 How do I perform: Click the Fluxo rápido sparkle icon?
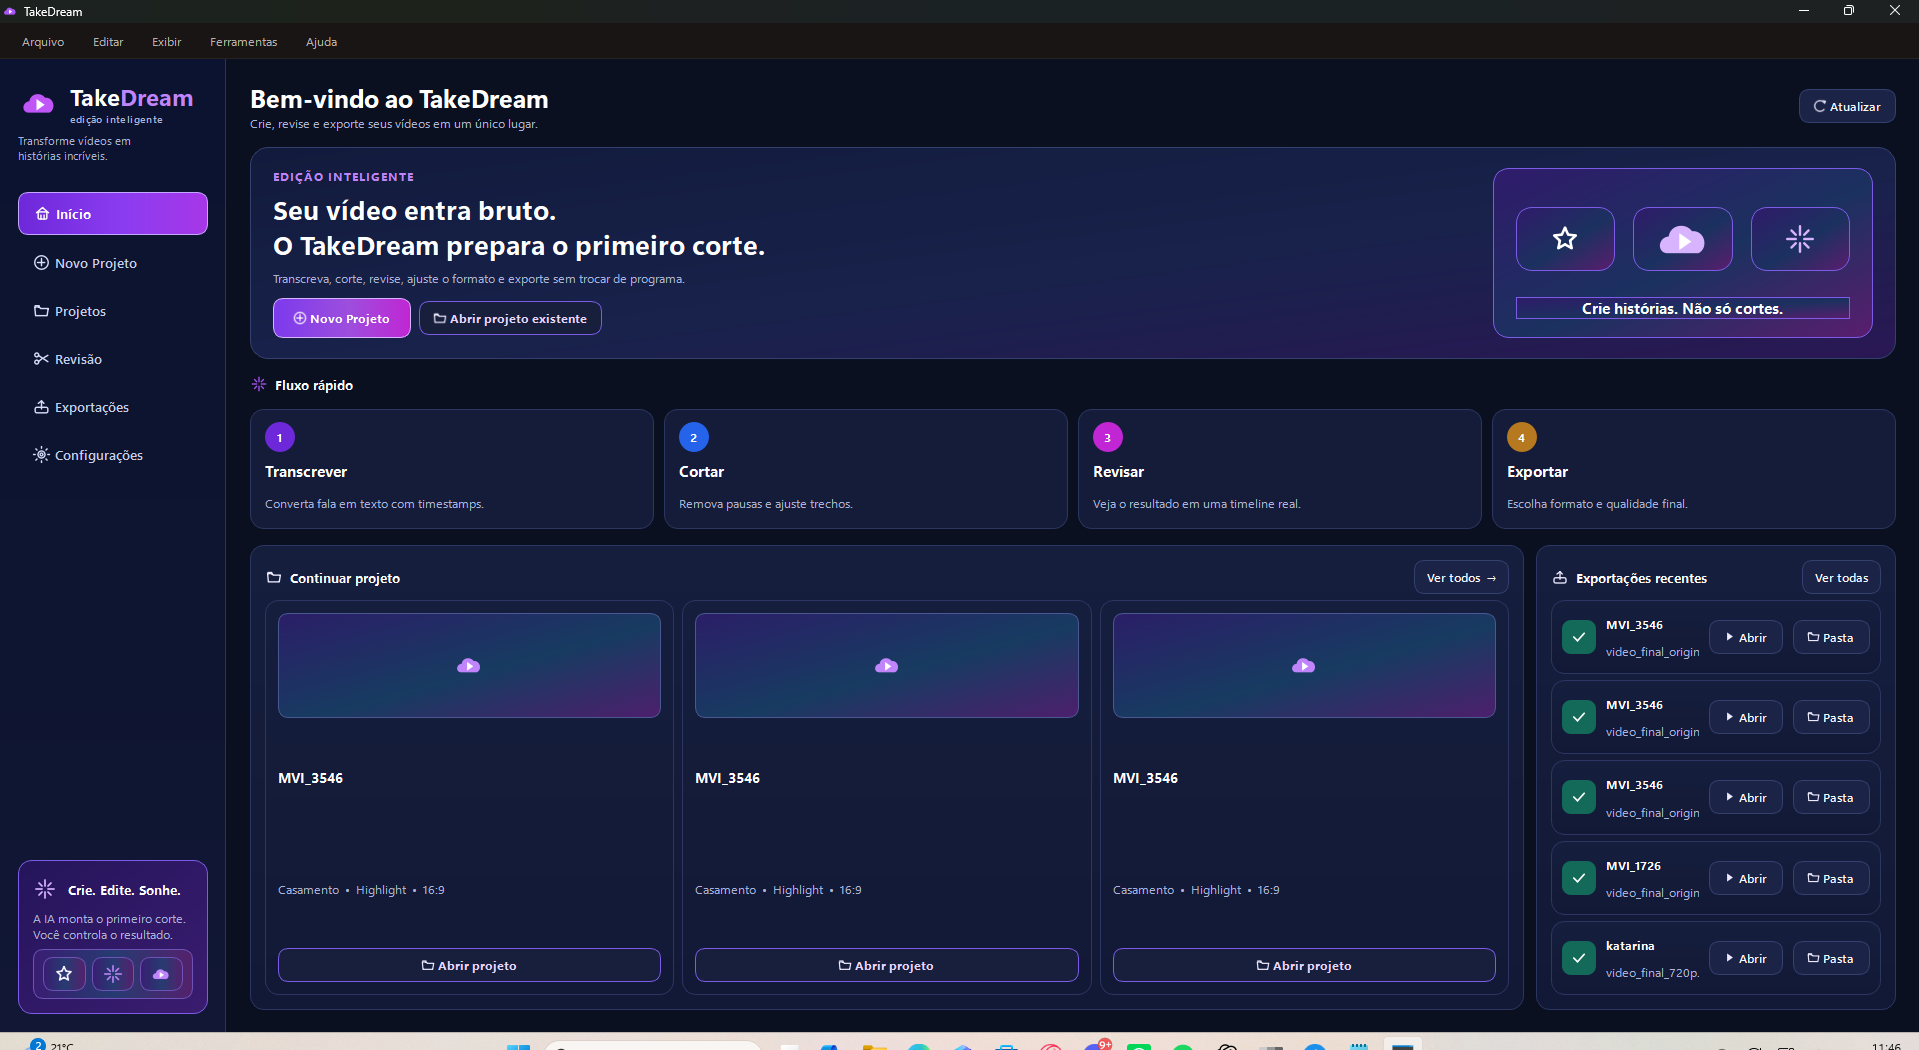pyautogui.click(x=259, y=384)
